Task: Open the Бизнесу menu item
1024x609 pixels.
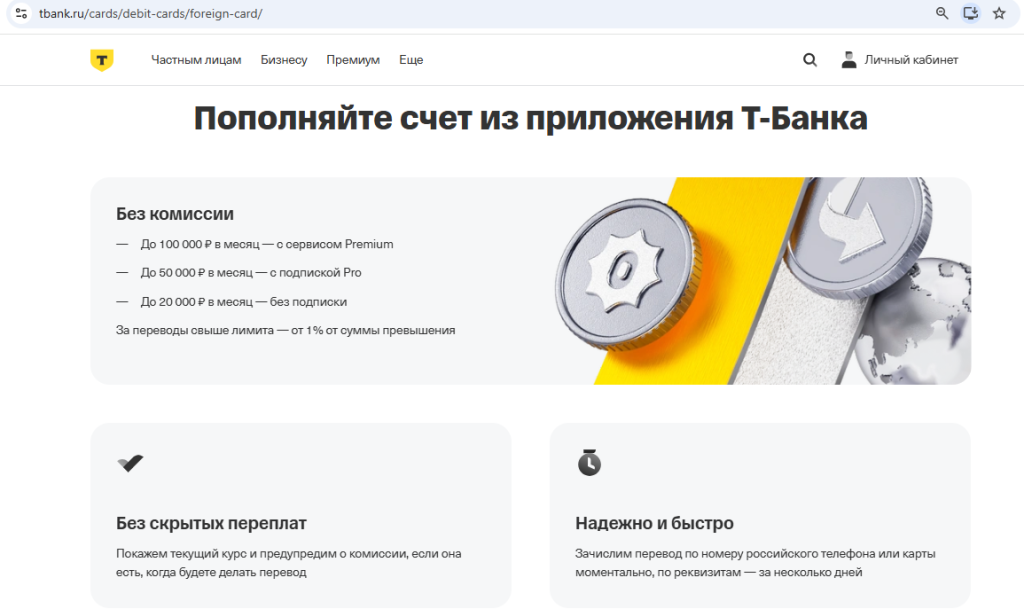Action: [283, 60]
